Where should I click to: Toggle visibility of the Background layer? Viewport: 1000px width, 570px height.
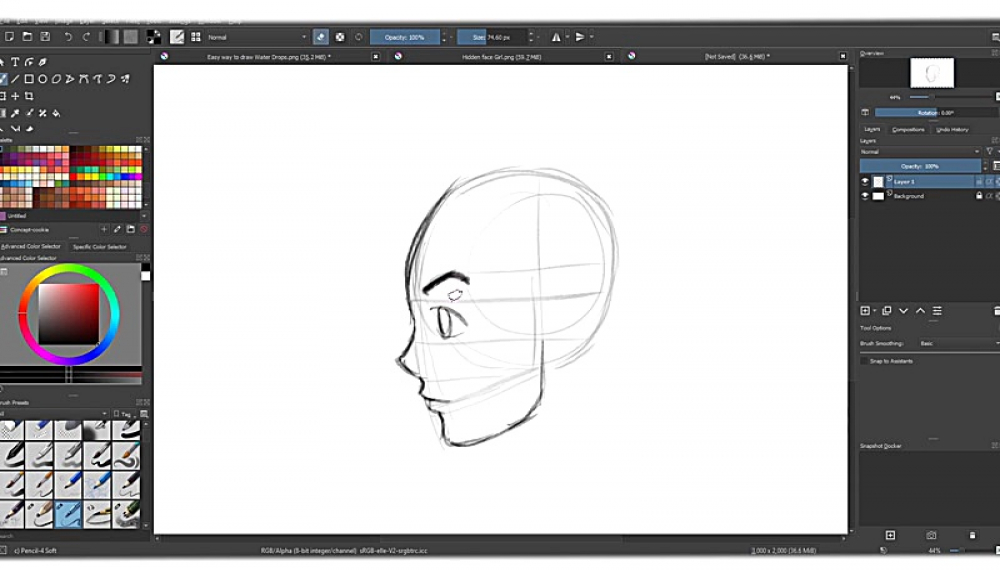point(866,196)
